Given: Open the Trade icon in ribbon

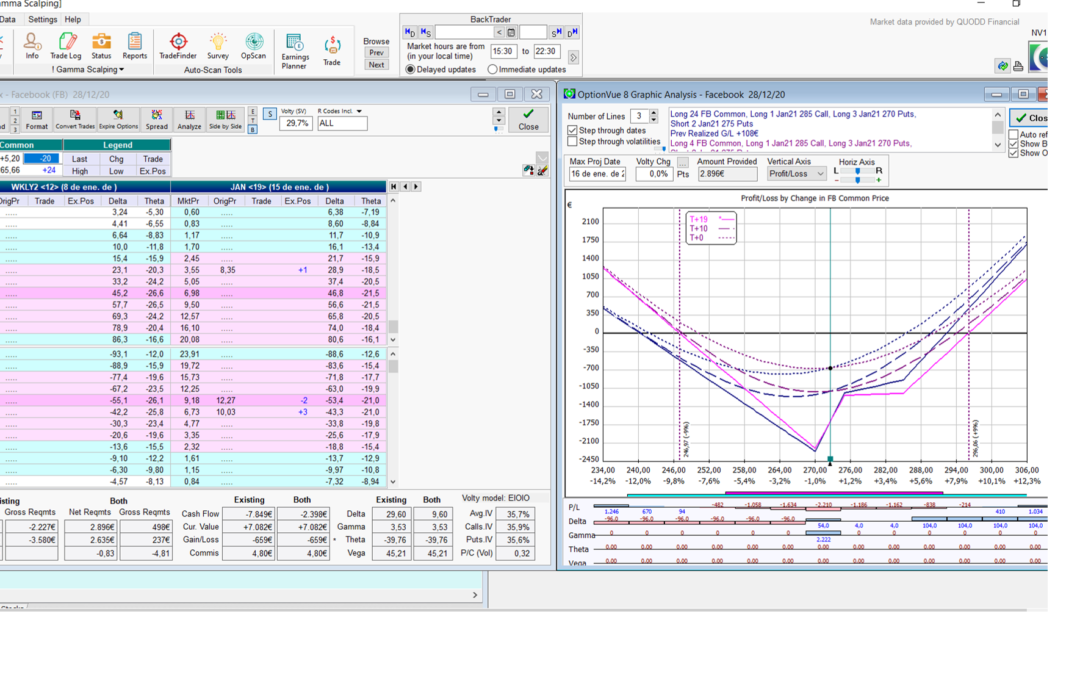Looking at the screenshot, I should (332, 52).
